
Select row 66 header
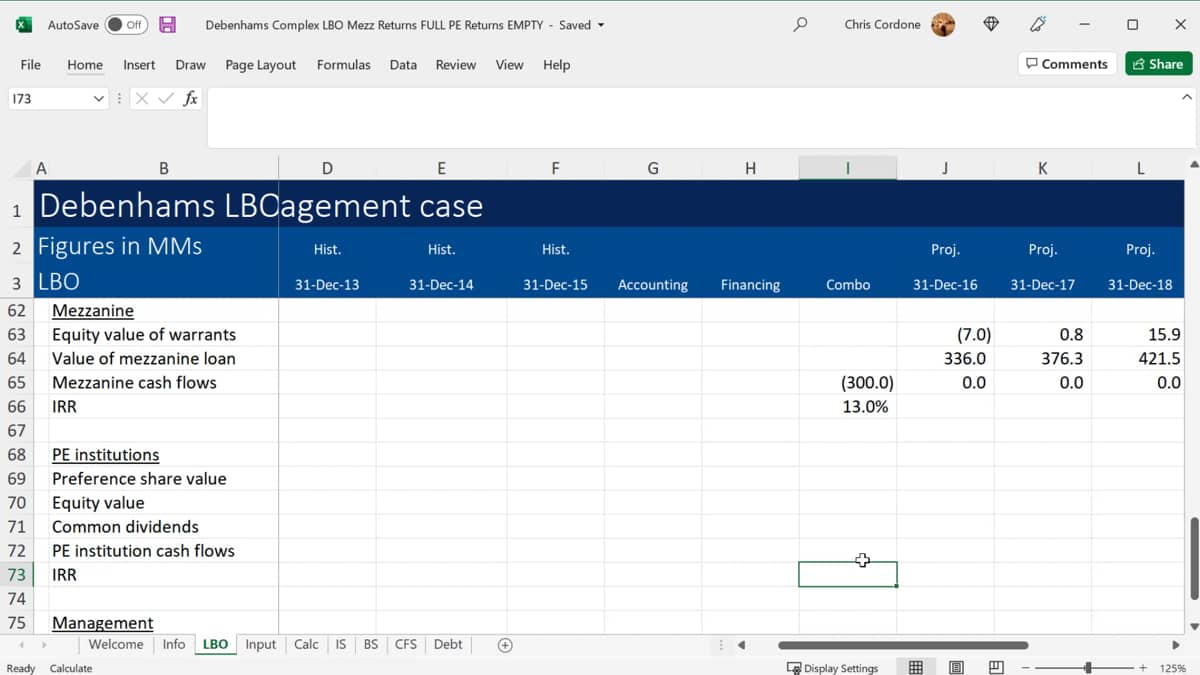pyautogui.click(x=17, y=406)
